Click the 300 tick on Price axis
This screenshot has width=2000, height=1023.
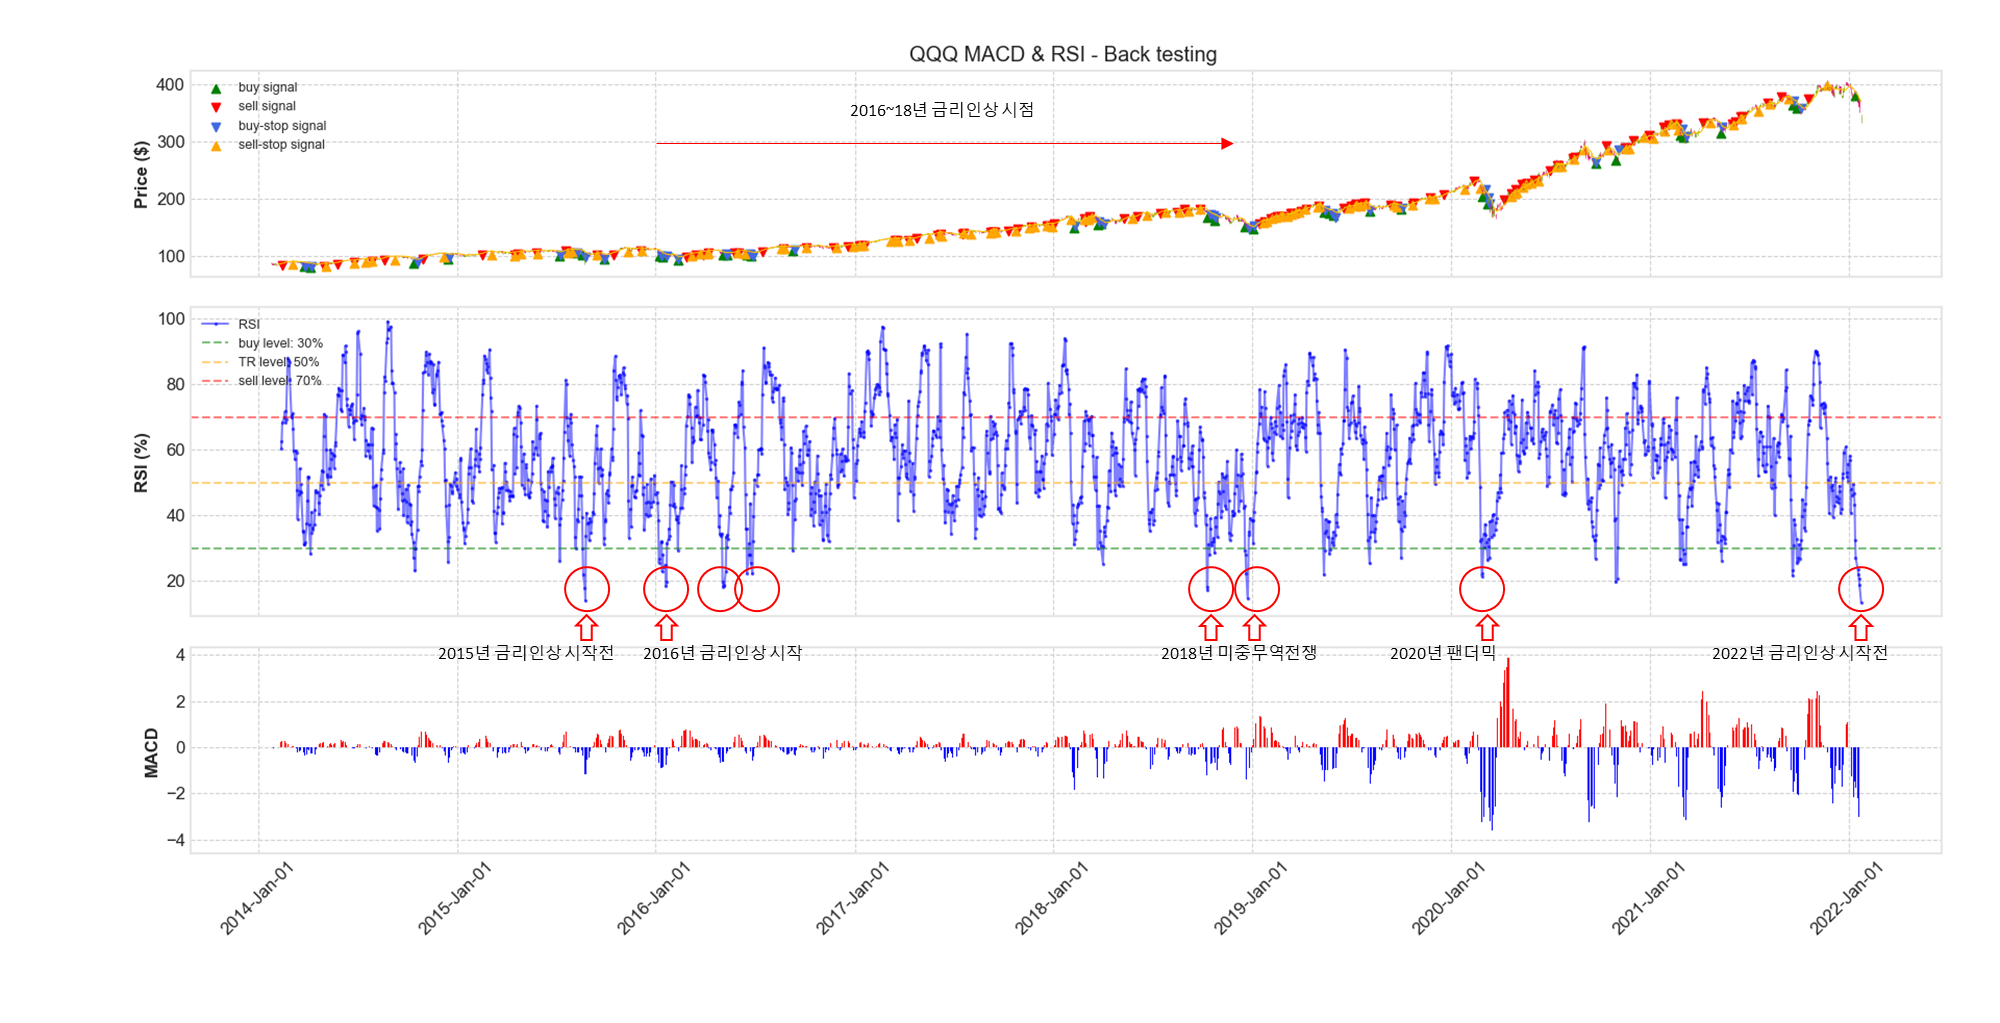[170, 142]
